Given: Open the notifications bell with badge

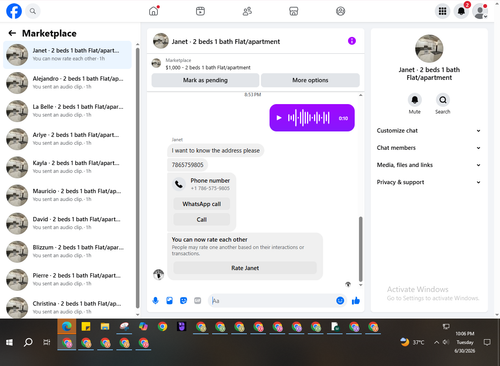Looking at the screenshot, I should coord(461,11).
